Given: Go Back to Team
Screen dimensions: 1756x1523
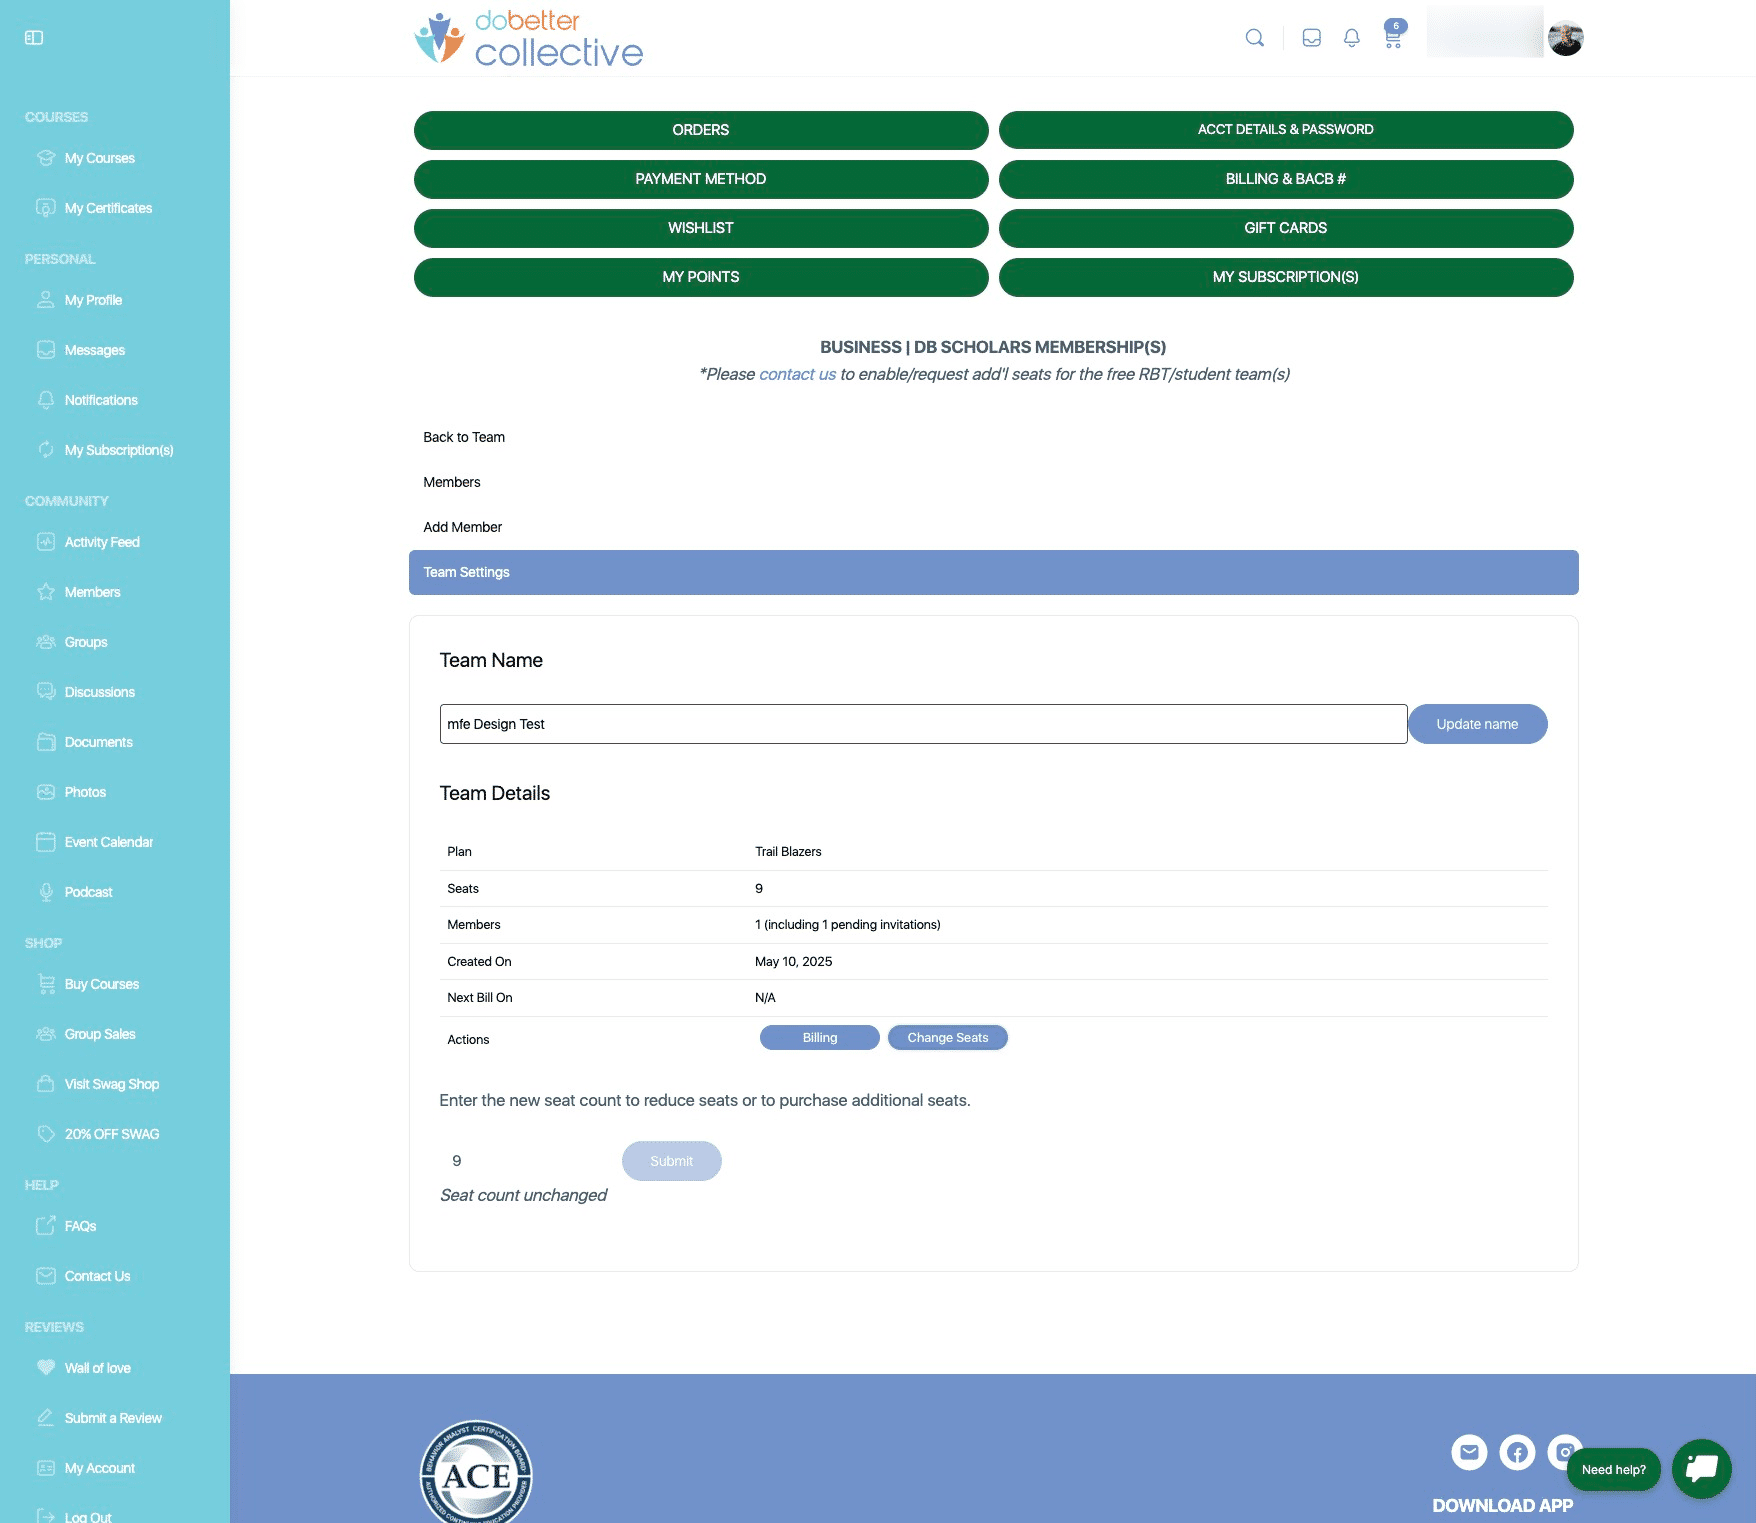Looking at the screenshot, I should (464, 437).
